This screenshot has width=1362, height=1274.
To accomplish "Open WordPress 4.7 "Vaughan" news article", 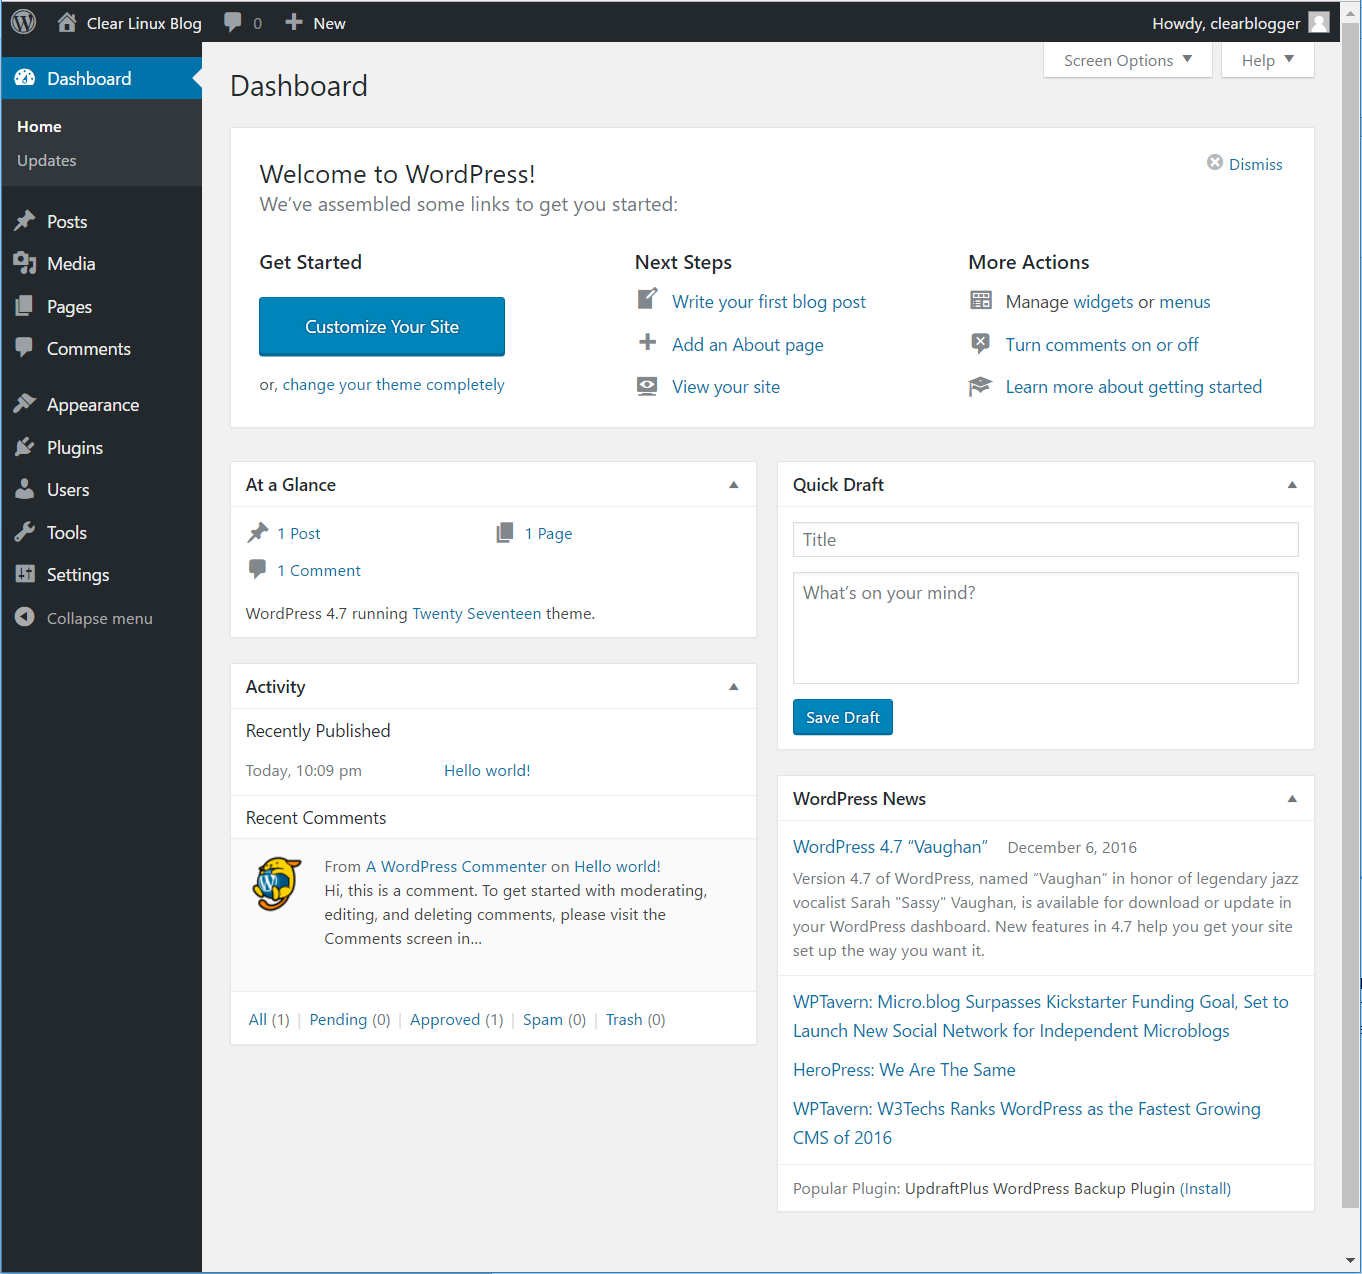I will tap(890, 846).
